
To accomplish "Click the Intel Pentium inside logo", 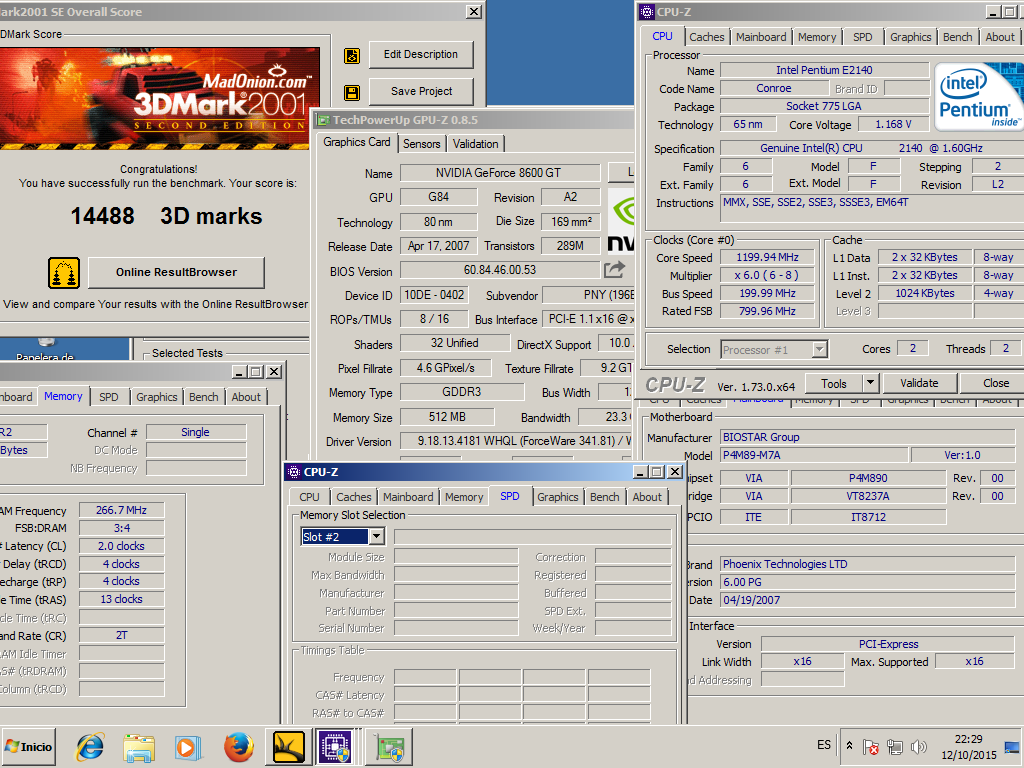I will tap(978, 97).
